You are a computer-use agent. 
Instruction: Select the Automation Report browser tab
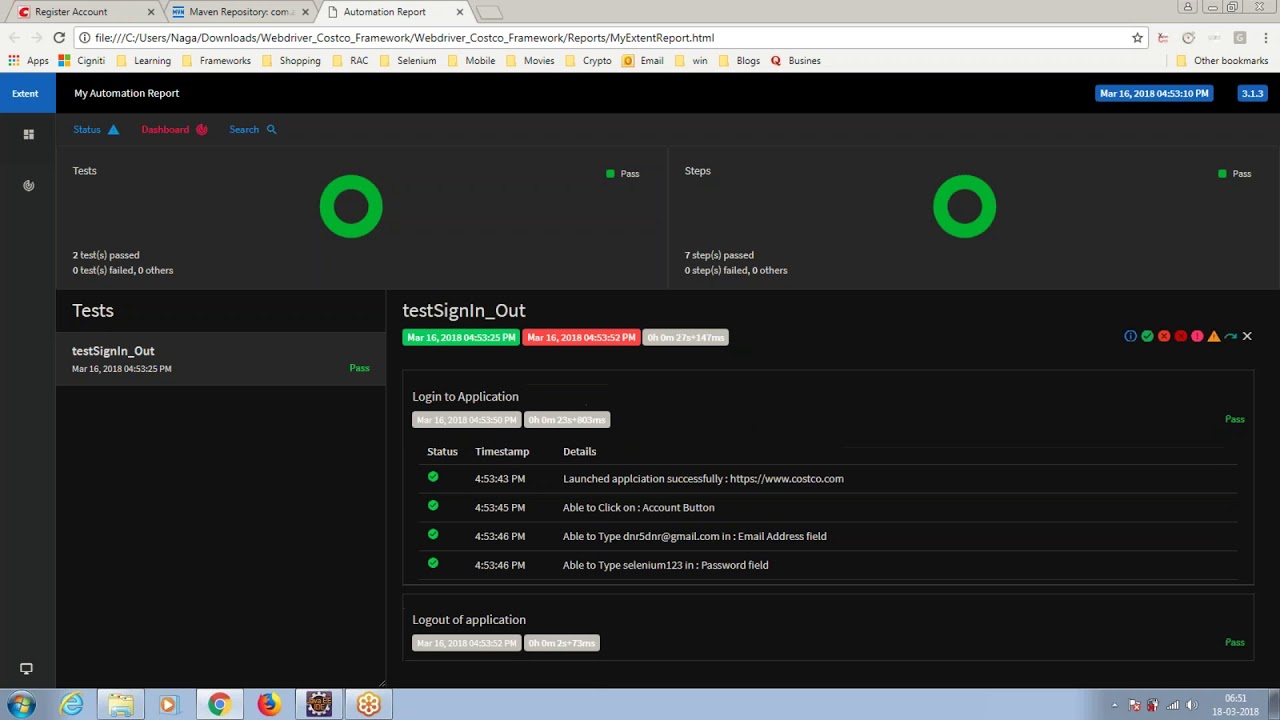(x=392, y=12)
